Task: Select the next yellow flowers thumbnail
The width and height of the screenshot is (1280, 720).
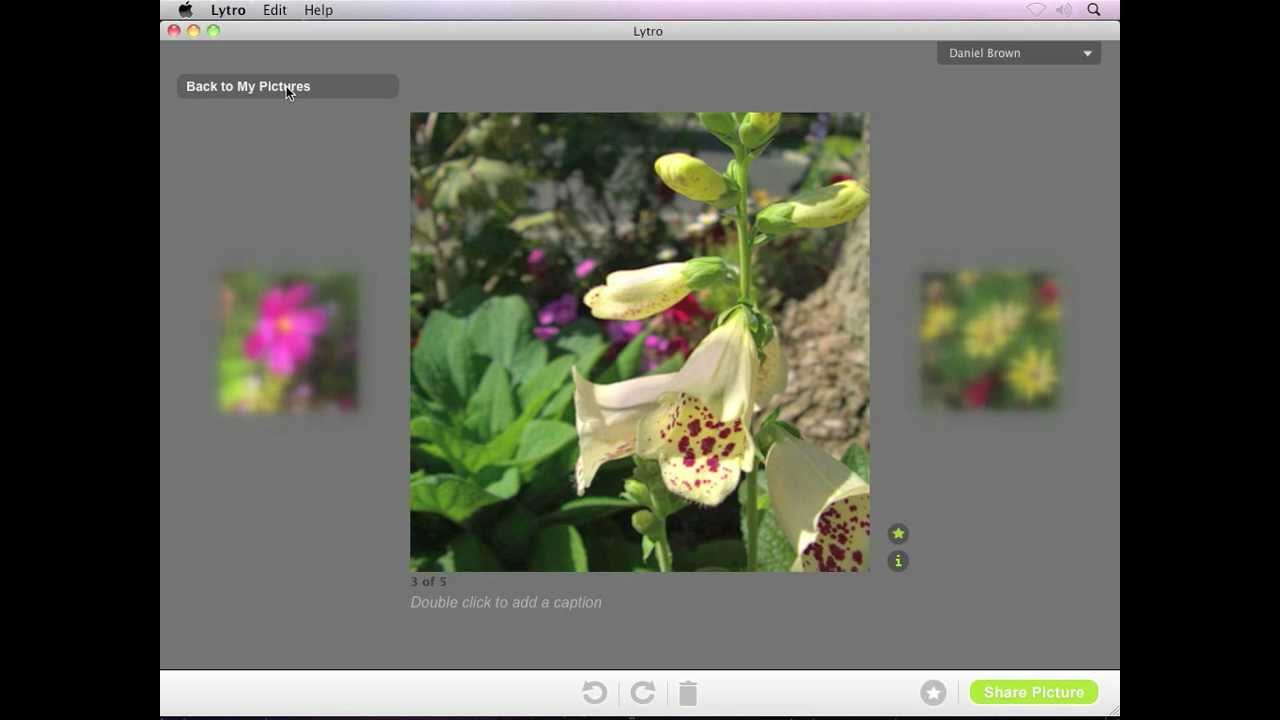Action: [x=990, y=340]
